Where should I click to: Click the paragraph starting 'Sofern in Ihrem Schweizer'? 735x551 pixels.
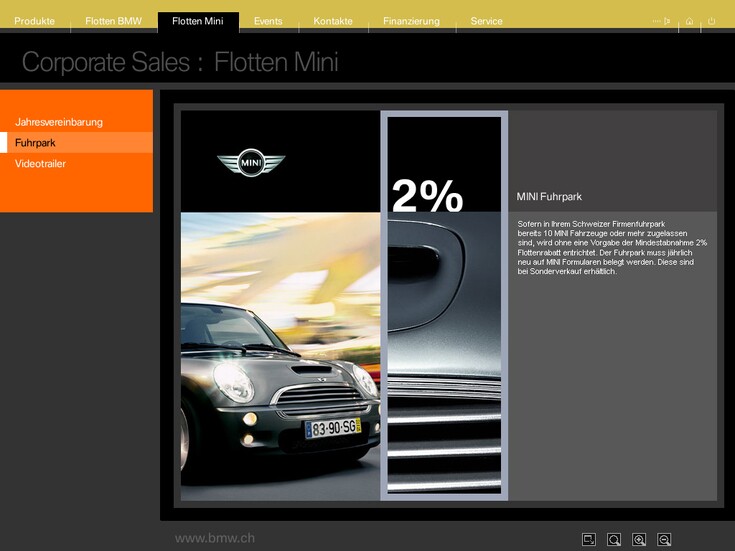(x=612, y=248)
